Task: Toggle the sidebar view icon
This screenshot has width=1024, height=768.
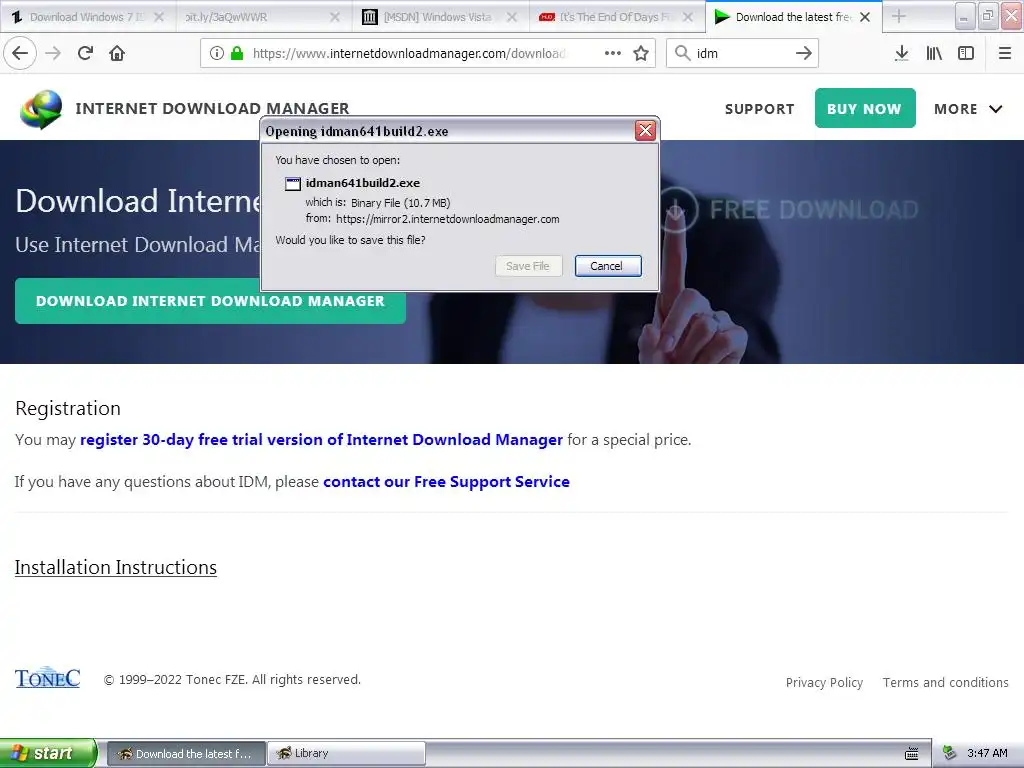Action: pyautogui.click(x=966, y=53)
